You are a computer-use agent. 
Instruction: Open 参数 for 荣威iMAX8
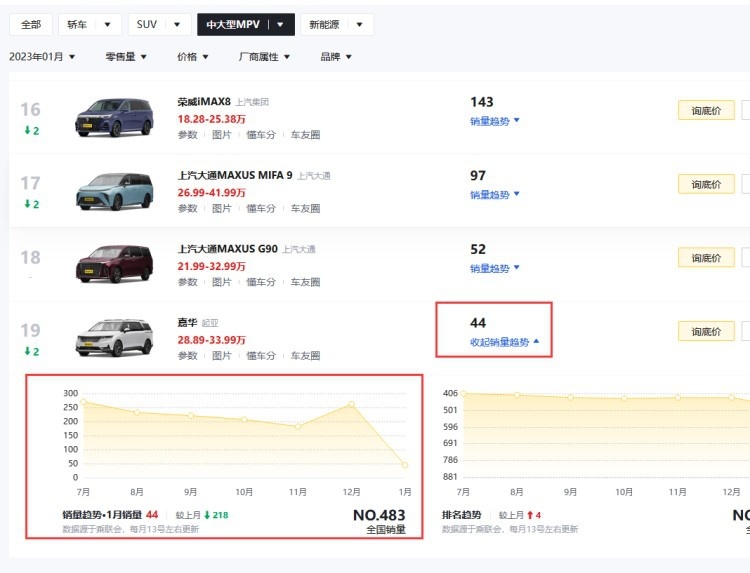(188, 135)
